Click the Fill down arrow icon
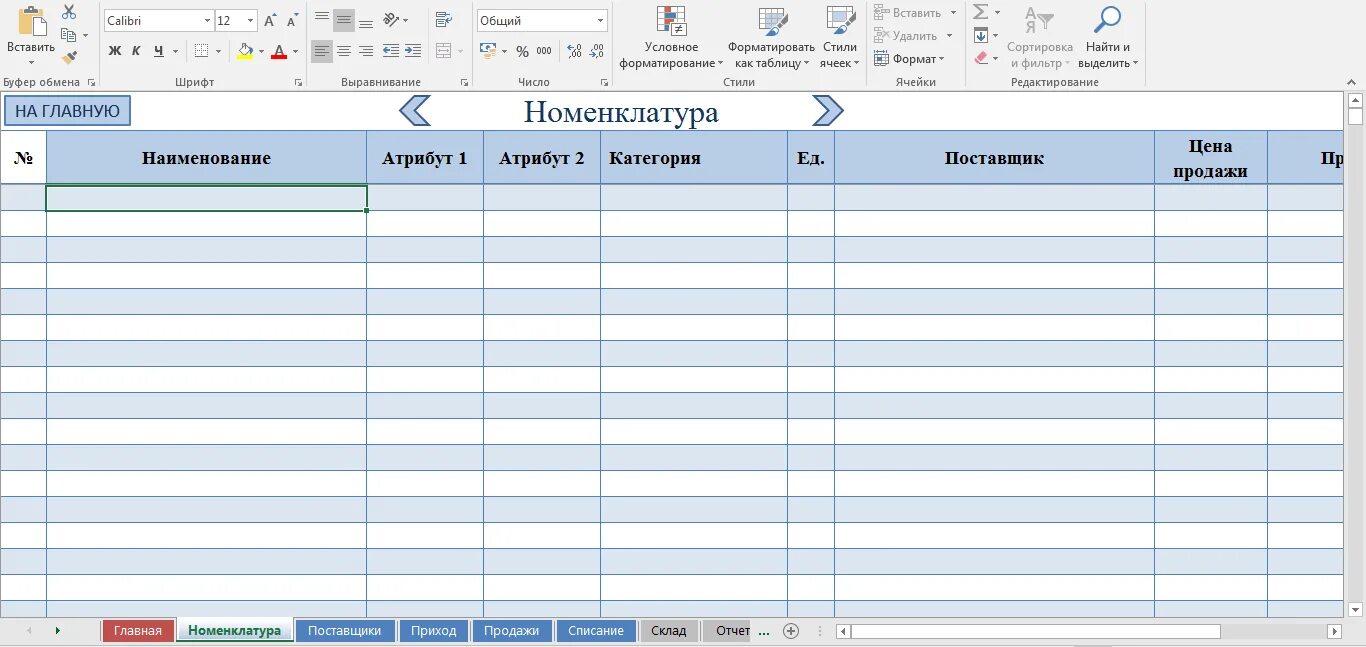 pos(981,36)
